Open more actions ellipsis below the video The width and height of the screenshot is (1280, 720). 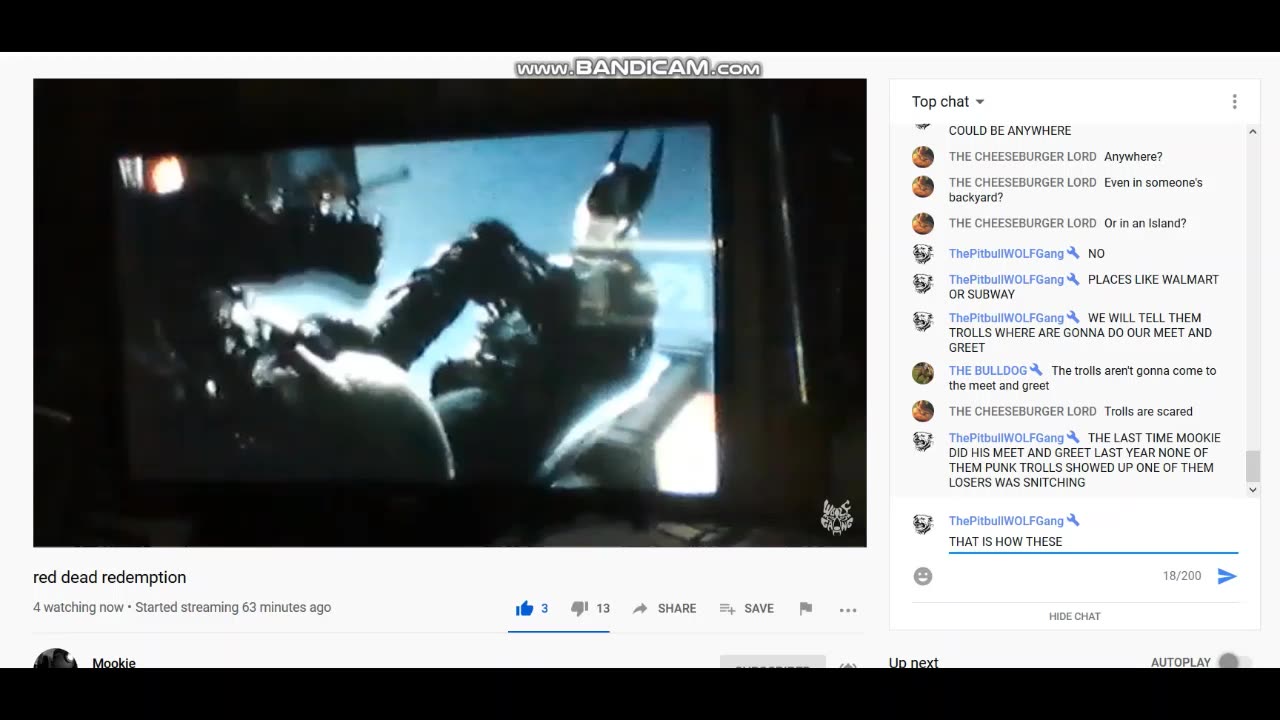(x=848, y=609)
